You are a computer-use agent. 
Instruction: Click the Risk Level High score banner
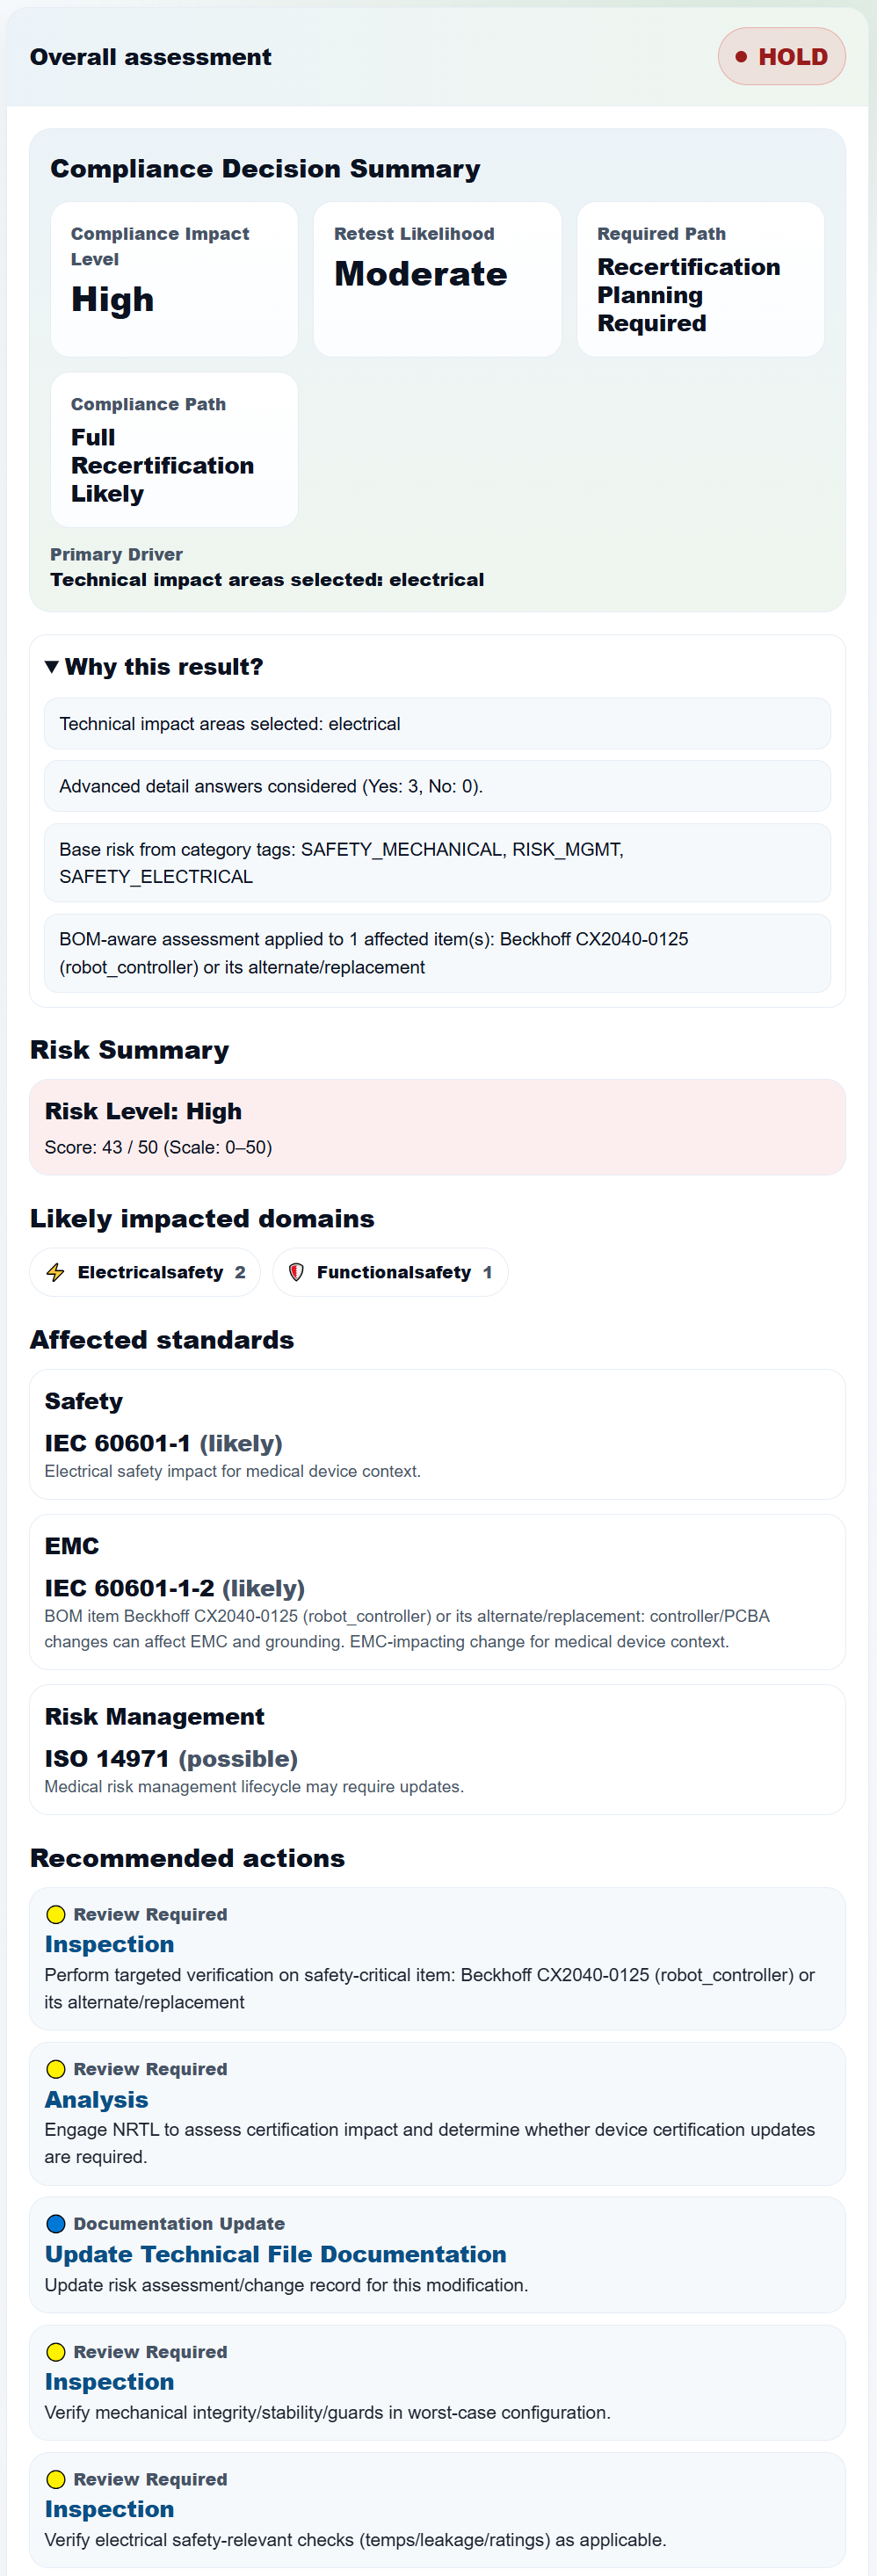(x=437, y=1126)
